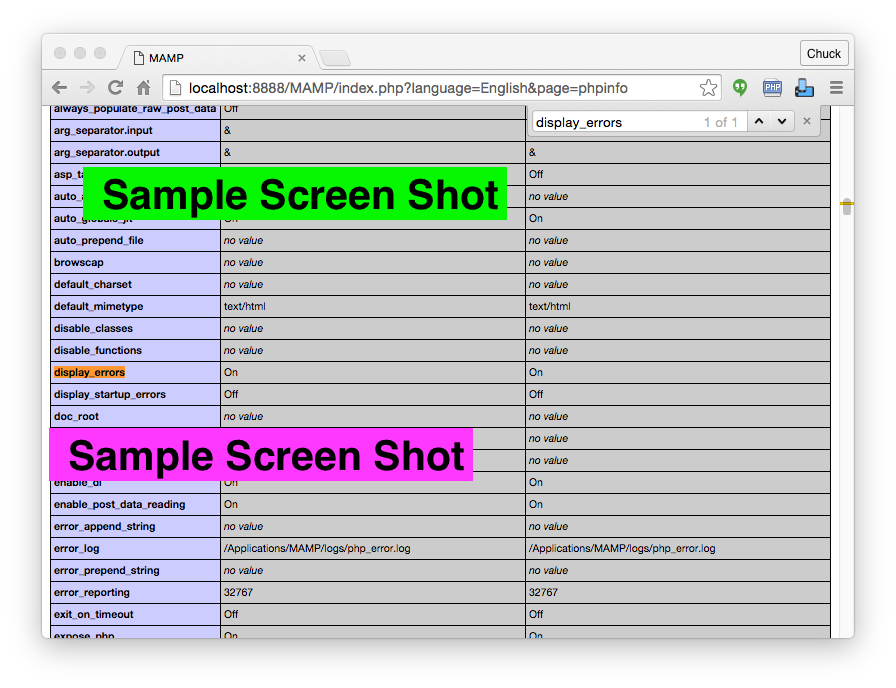Open the Chrome hamburger menu
Viewport: 896px width, 688px height.
pyautogui.click(x=837, y=87)
